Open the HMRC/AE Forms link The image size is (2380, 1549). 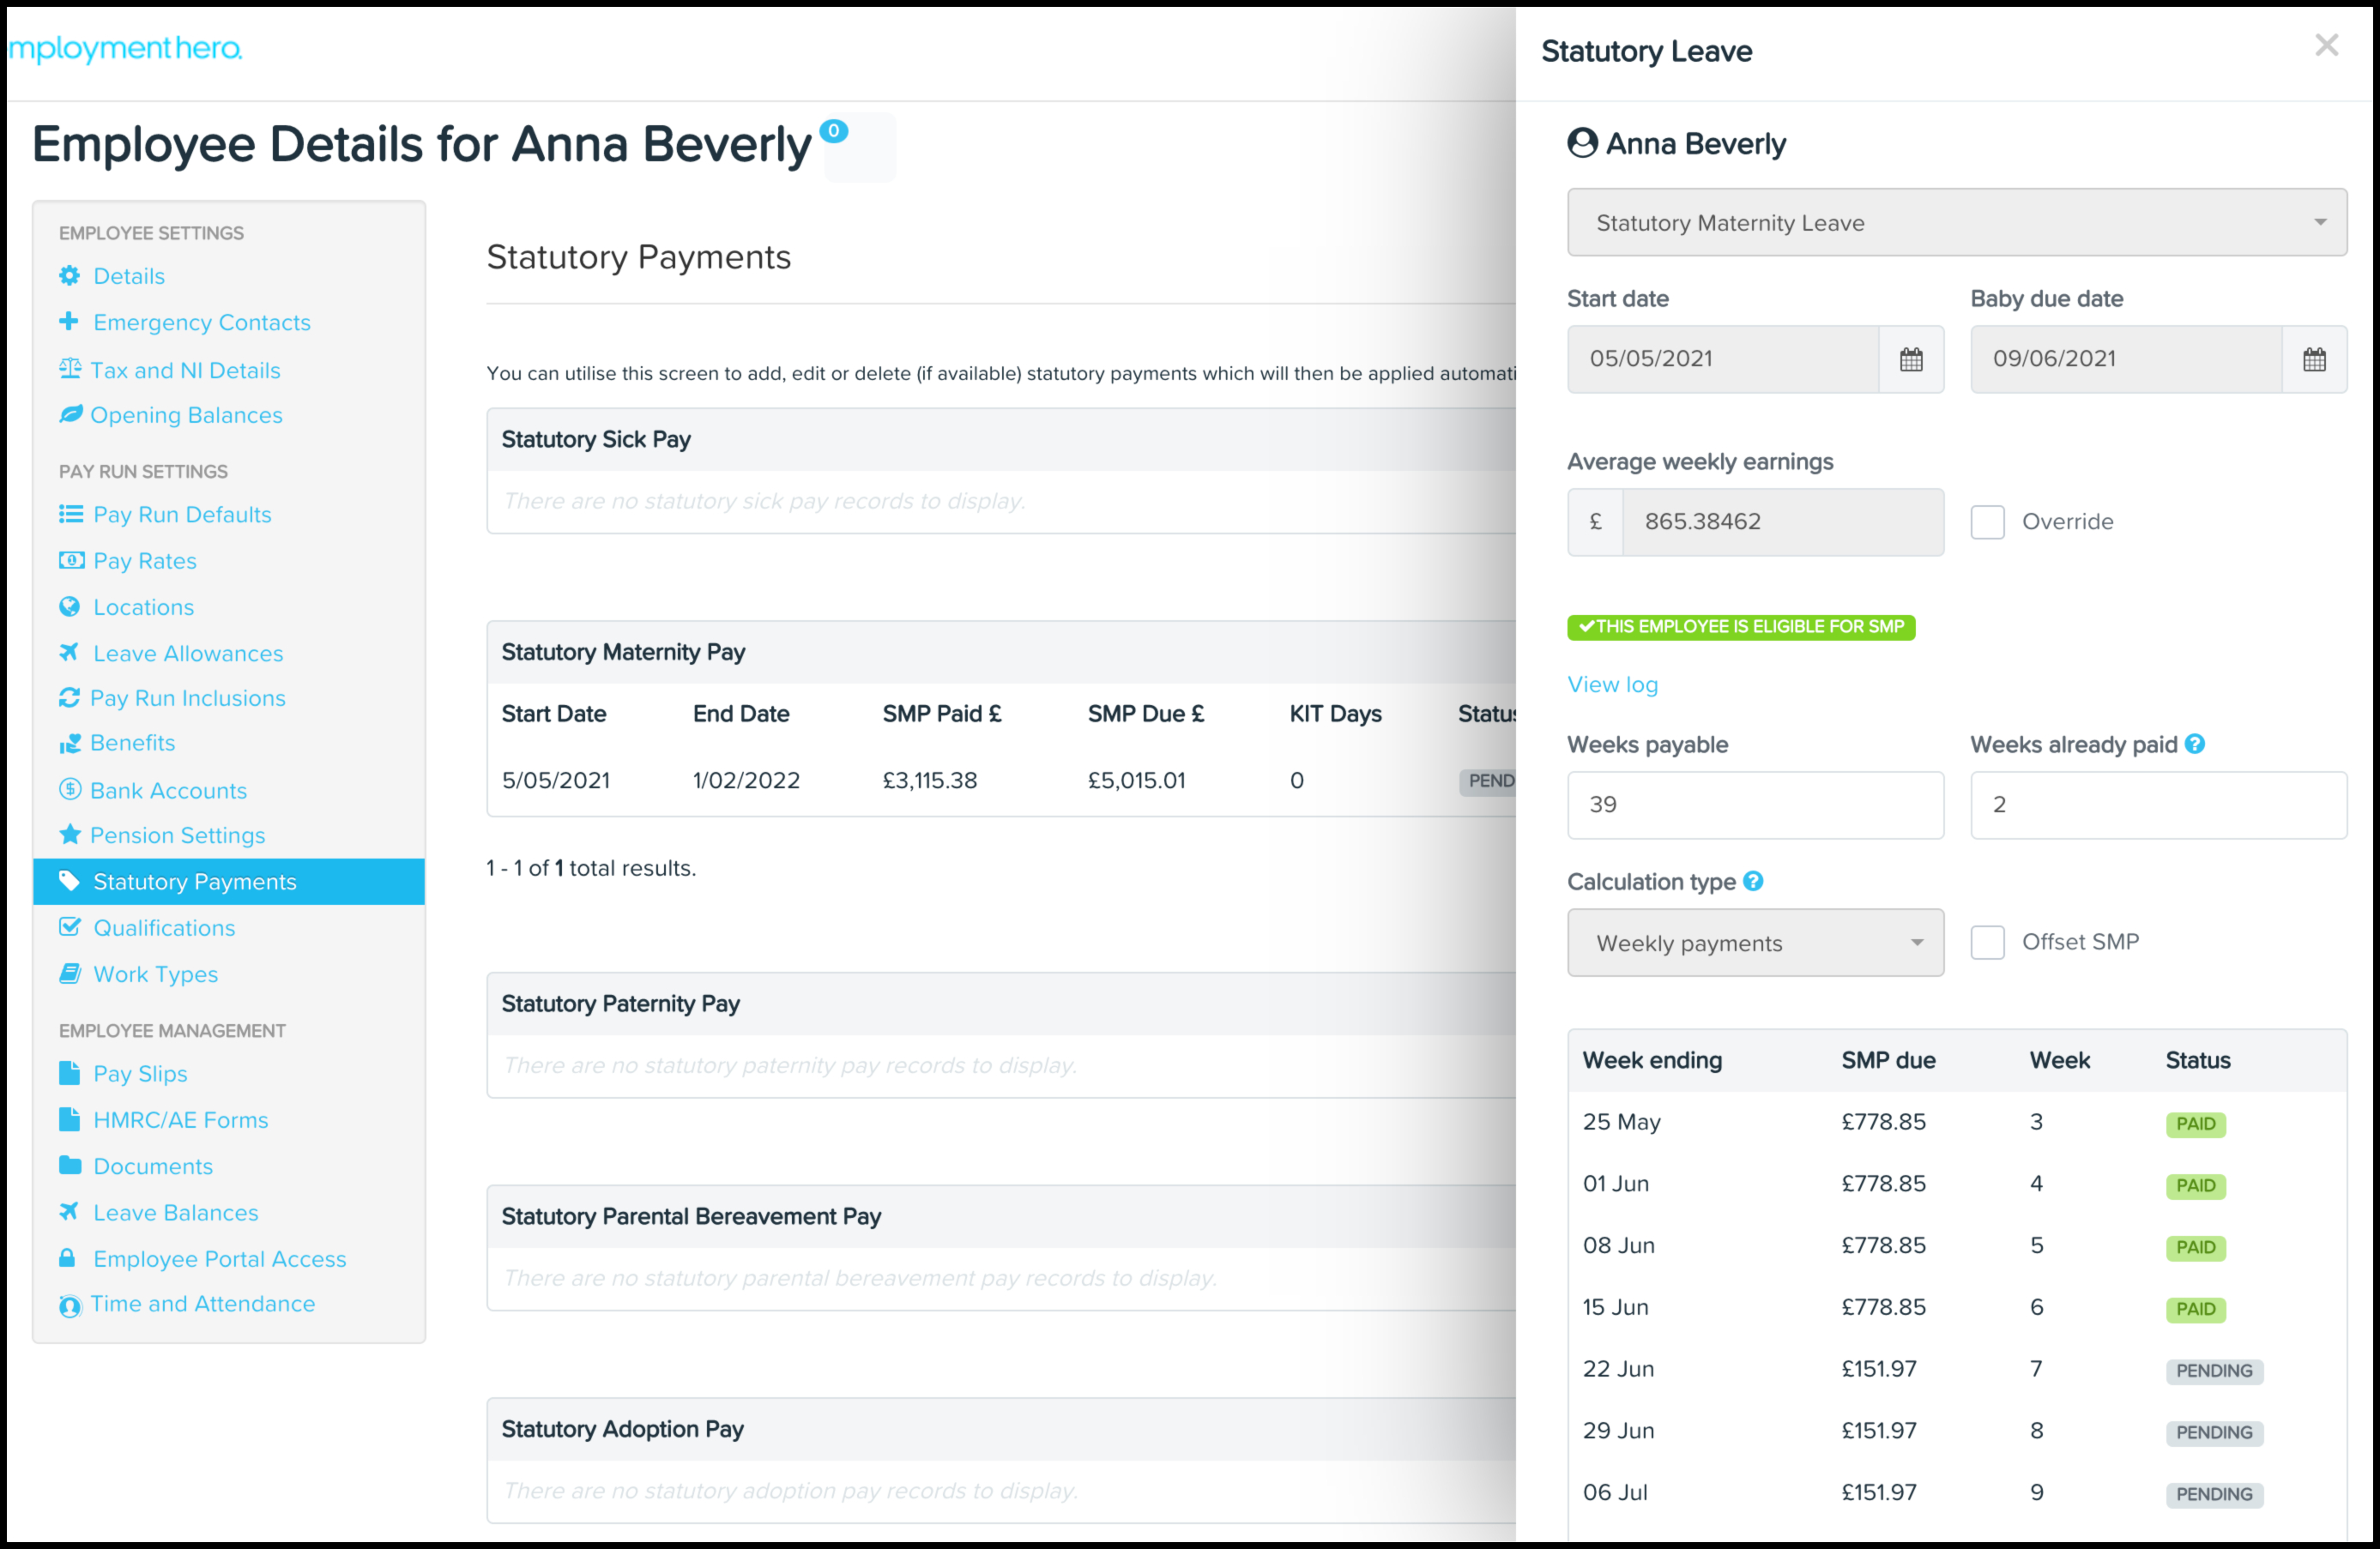click(x=180, y=1120)
